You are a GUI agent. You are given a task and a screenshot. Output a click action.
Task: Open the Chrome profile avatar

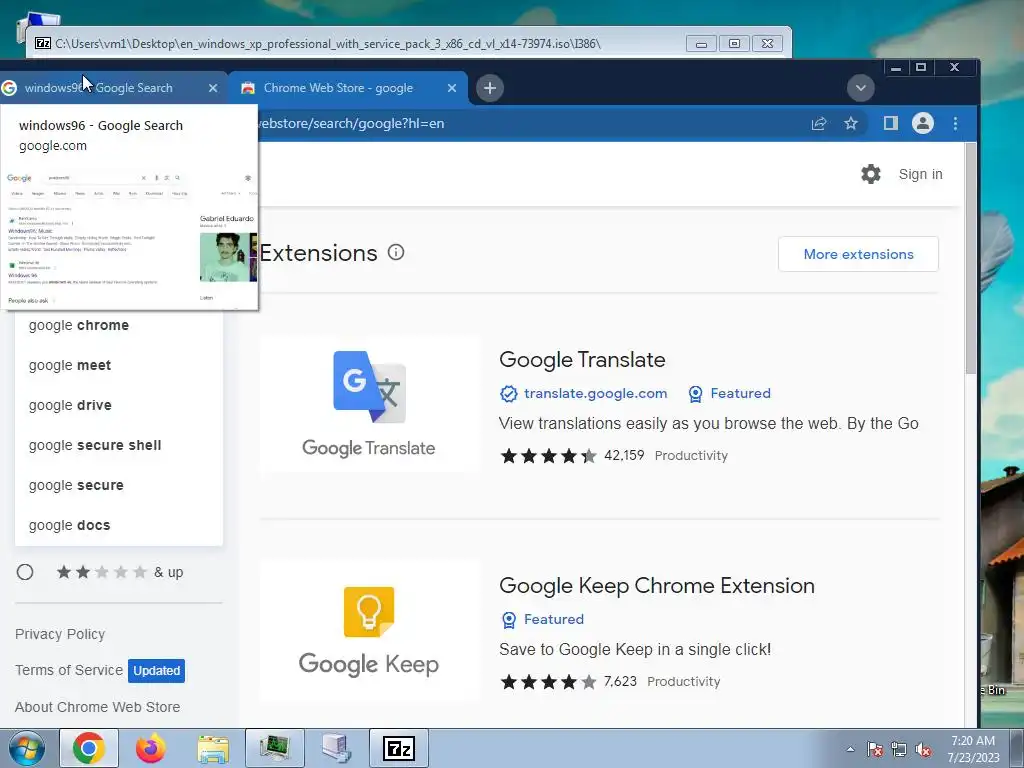click(922, 123)
